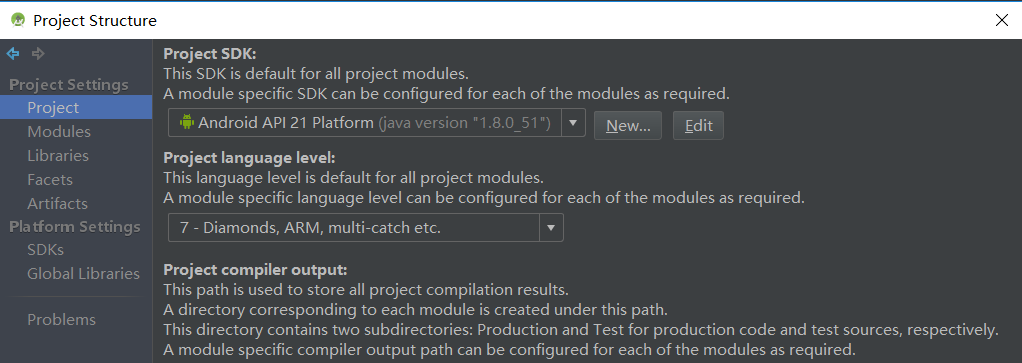
Task: Select Project in Project Settings
Action: tap(76, 108)
